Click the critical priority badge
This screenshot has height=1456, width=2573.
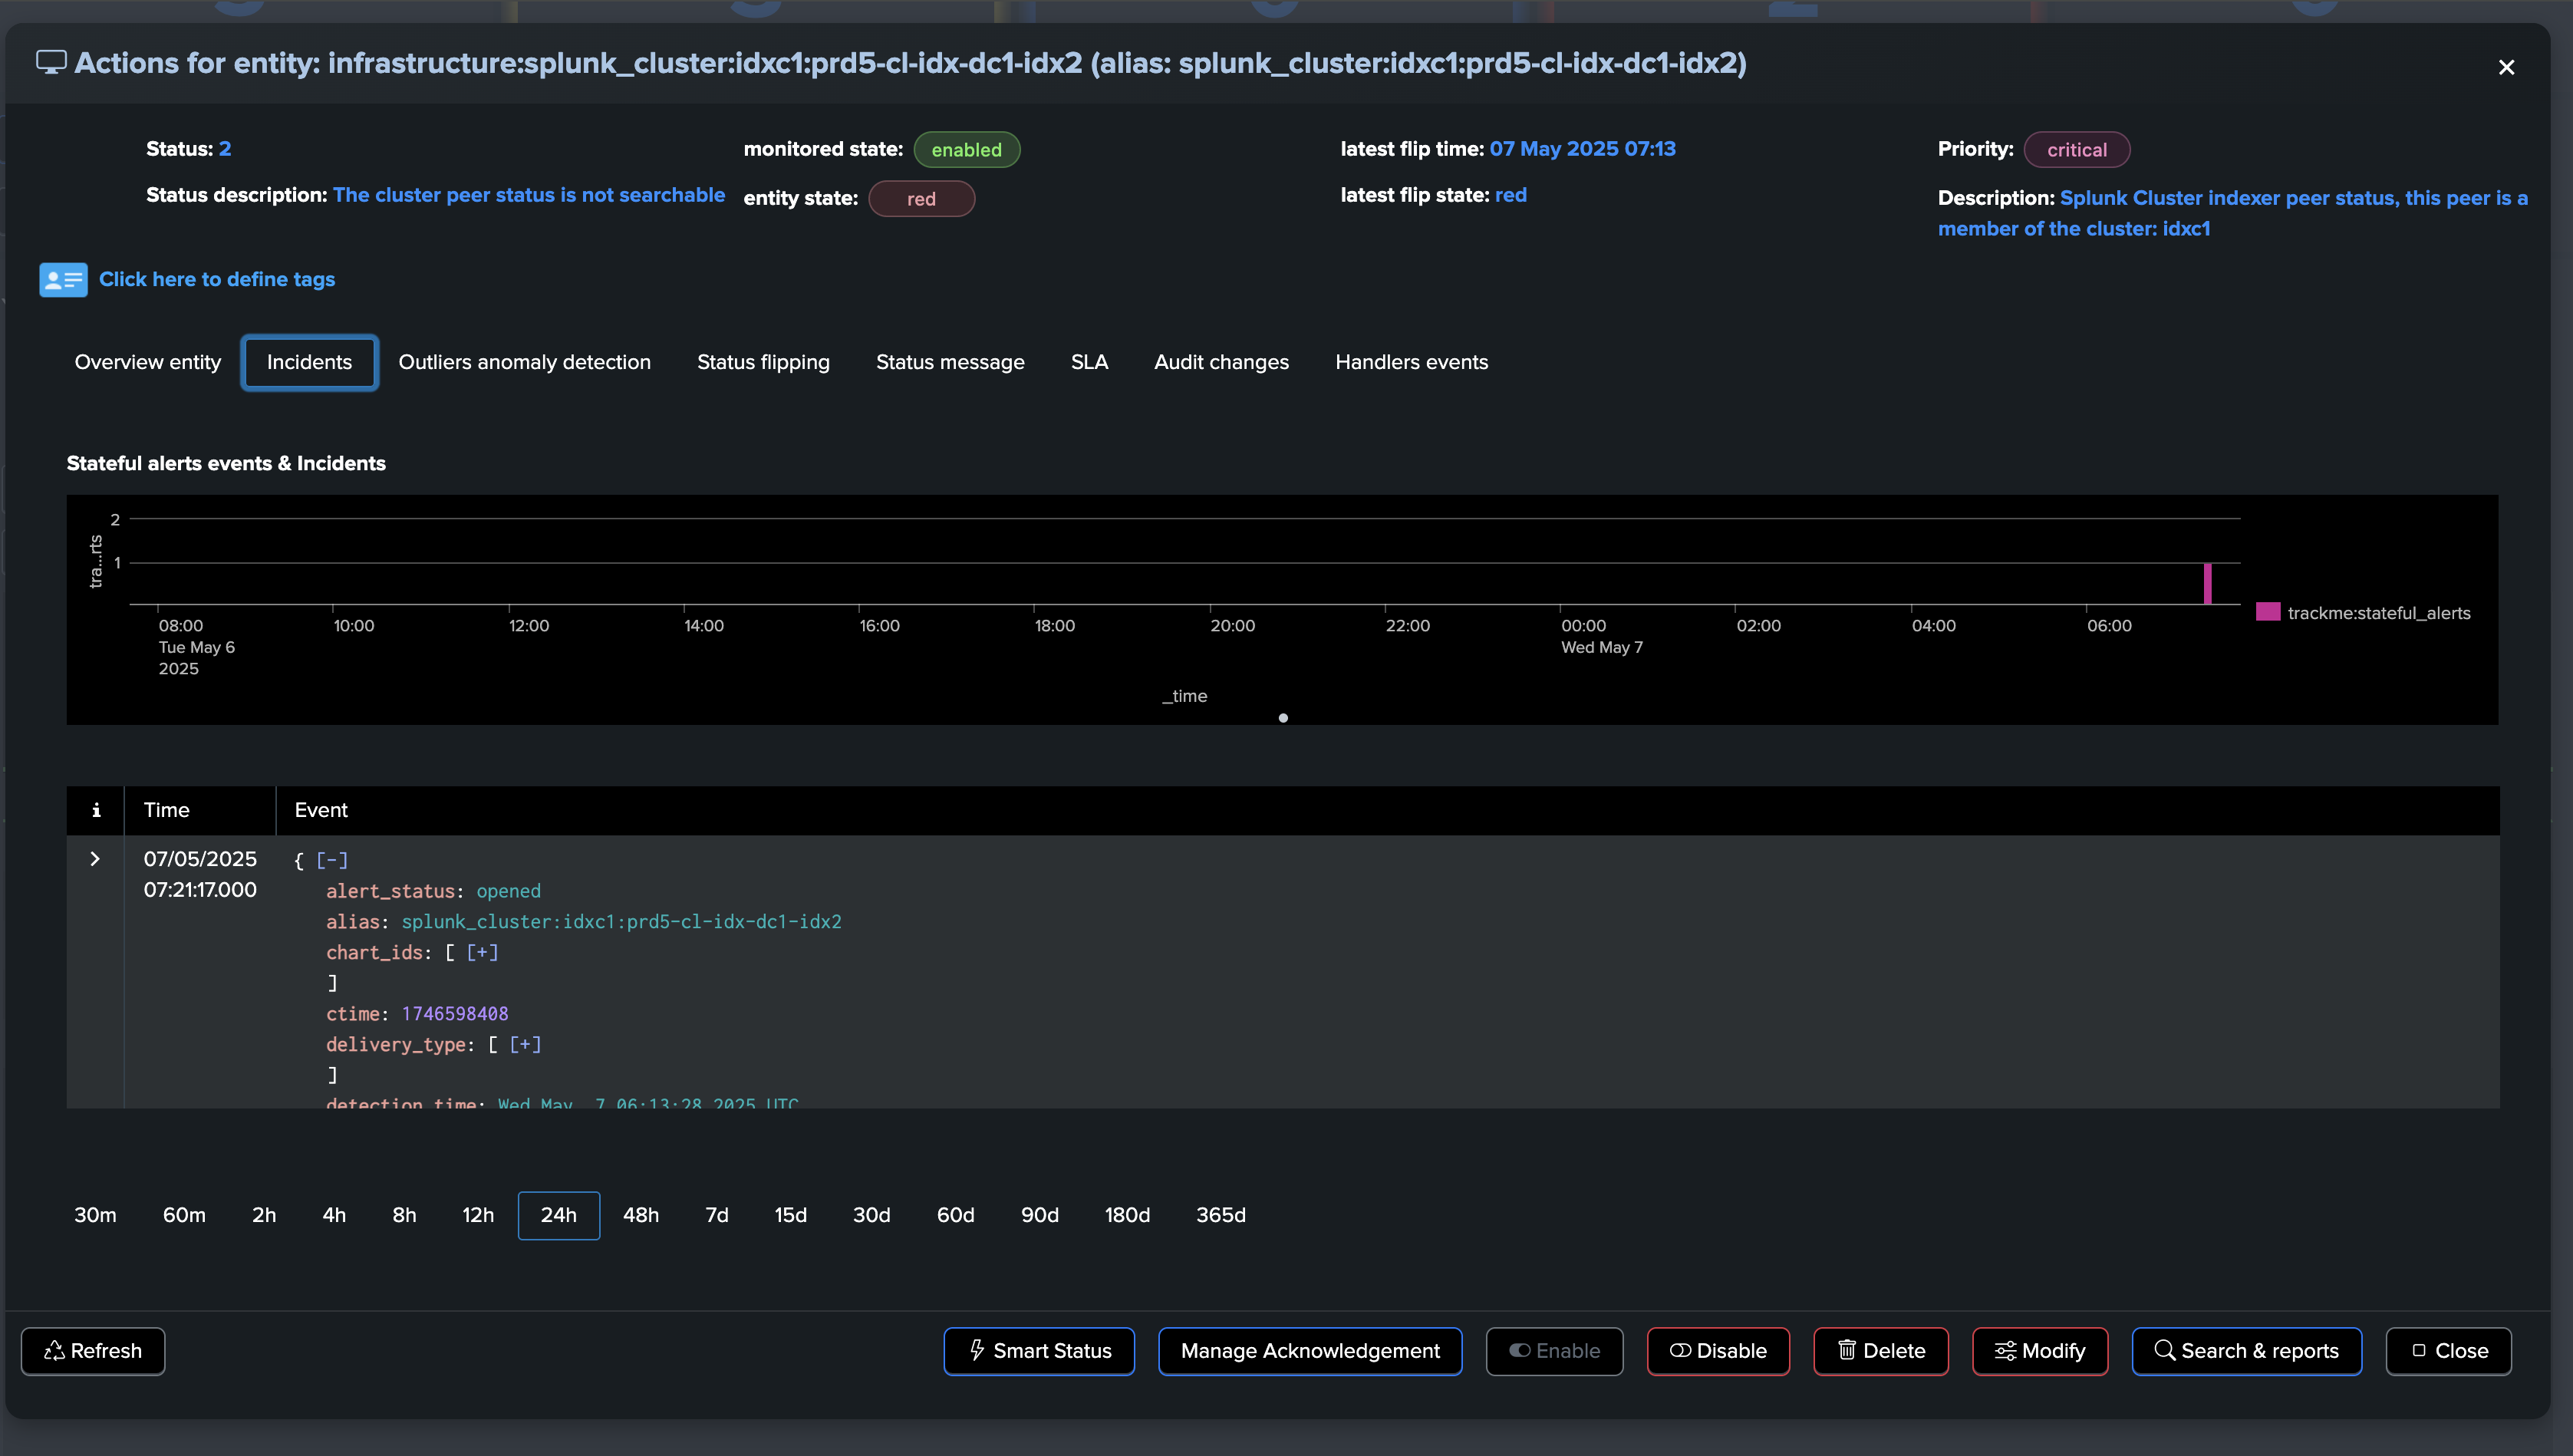pos(2077,150)
